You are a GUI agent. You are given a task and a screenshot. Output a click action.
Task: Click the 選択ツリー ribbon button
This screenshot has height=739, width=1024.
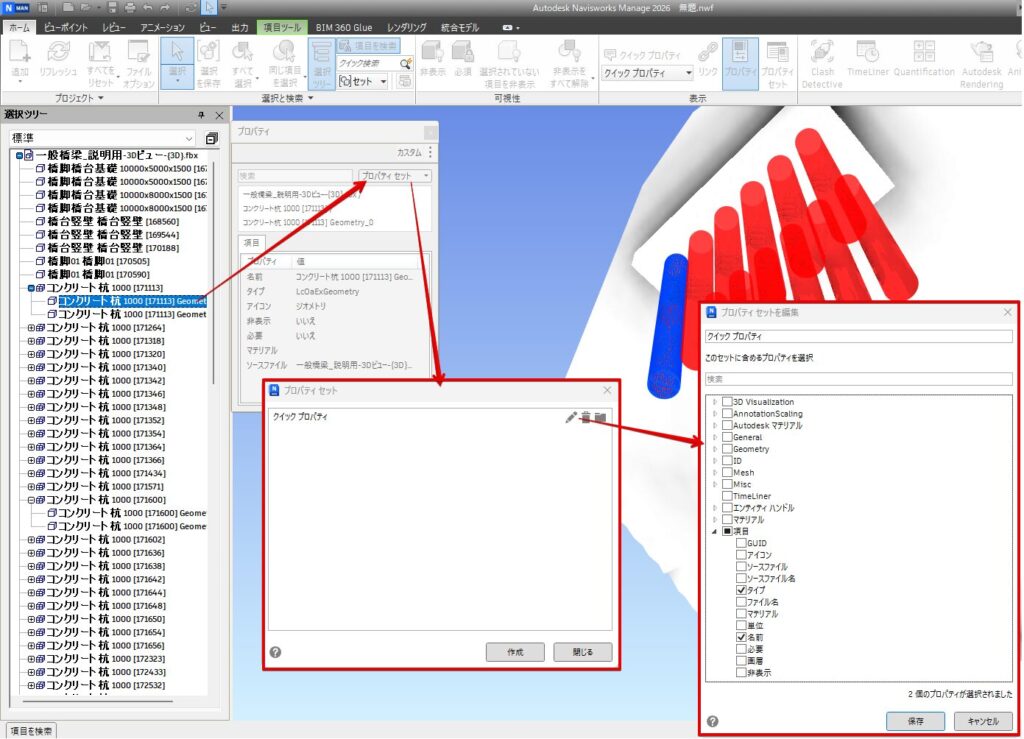(x=321, y=65)
